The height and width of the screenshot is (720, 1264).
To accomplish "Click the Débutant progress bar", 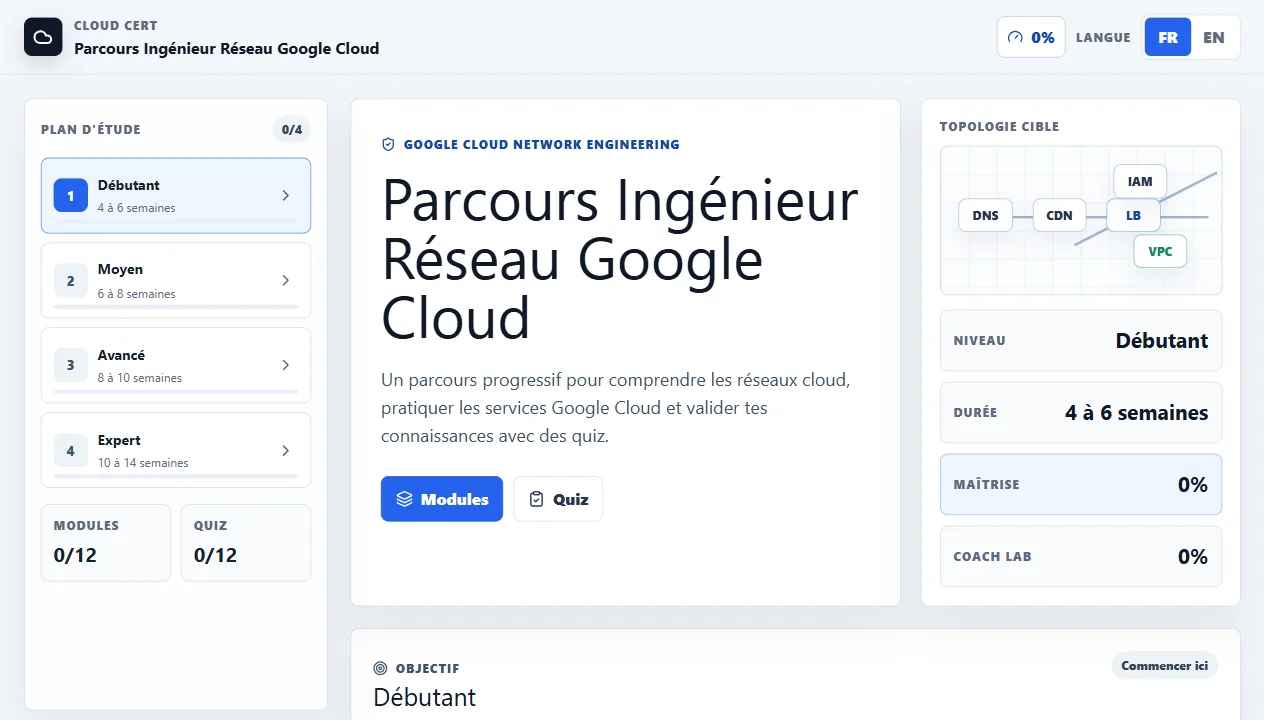I will click(176, 221).
